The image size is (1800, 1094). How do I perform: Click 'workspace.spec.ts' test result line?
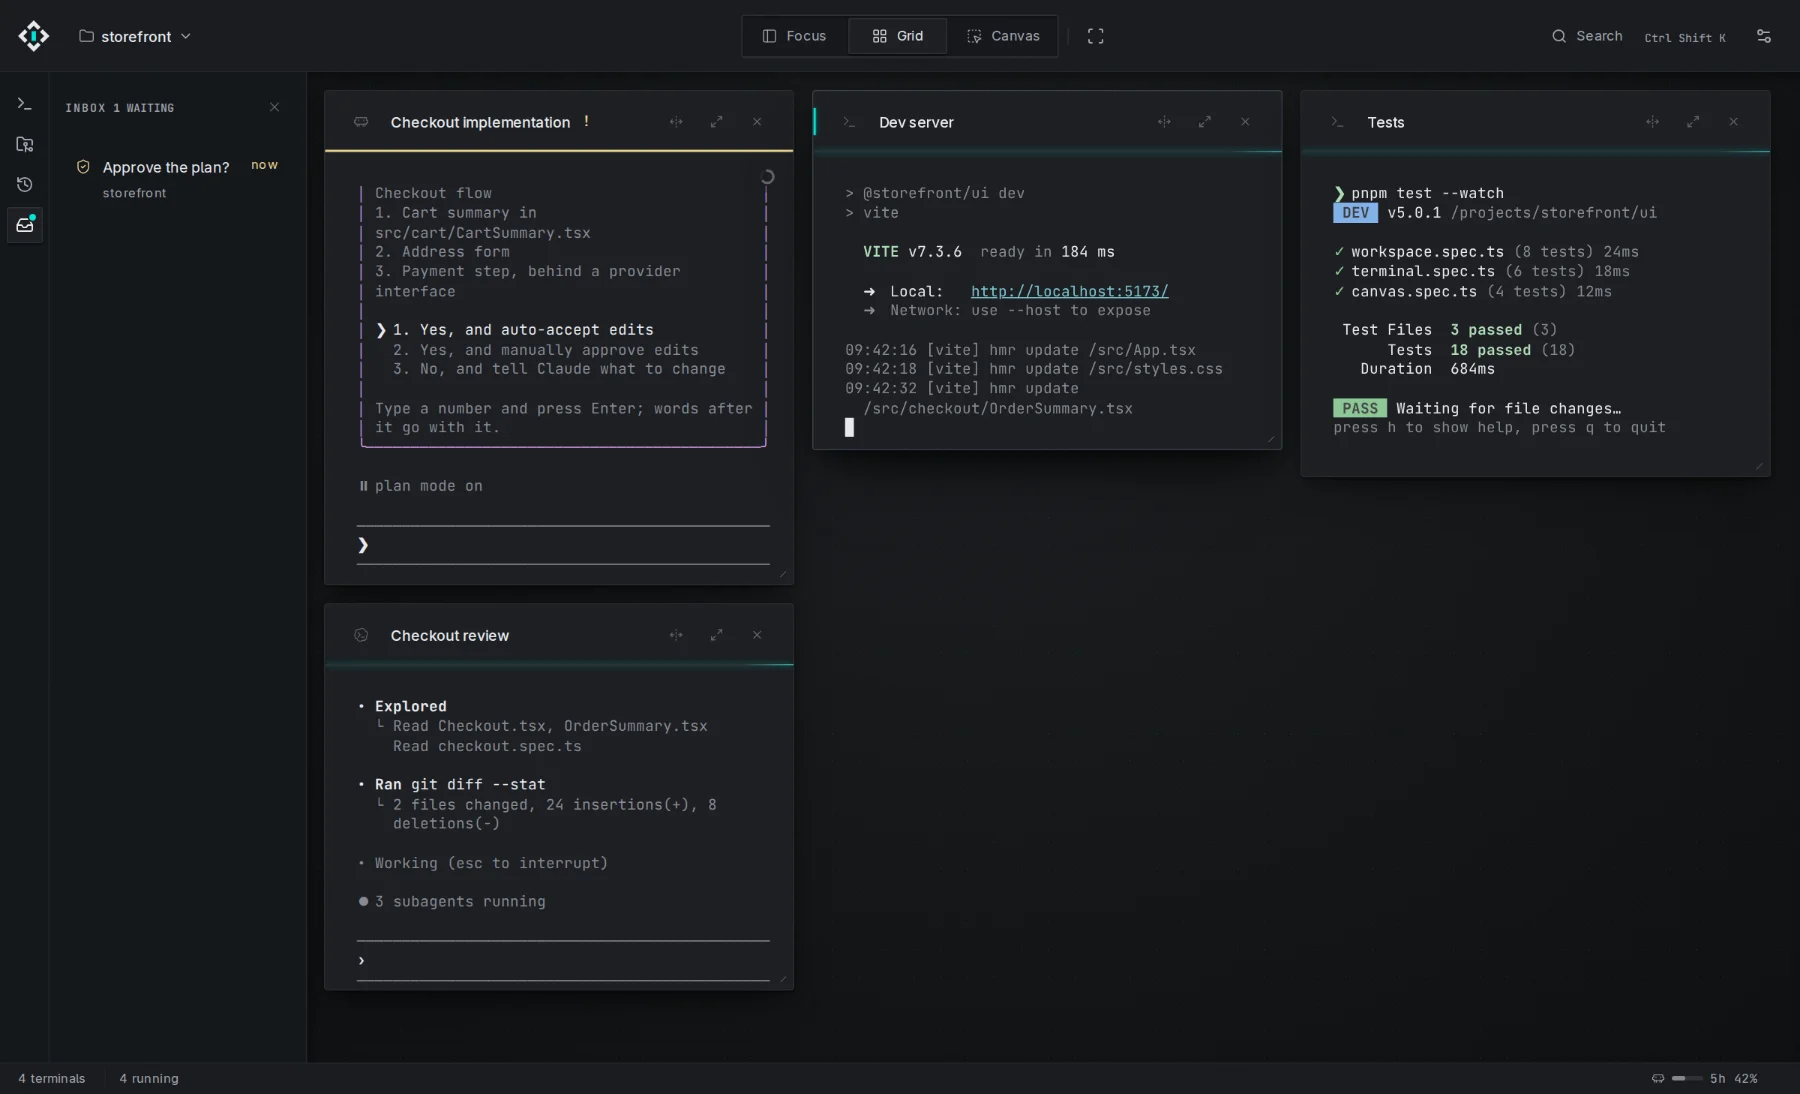click(1486, 252)
